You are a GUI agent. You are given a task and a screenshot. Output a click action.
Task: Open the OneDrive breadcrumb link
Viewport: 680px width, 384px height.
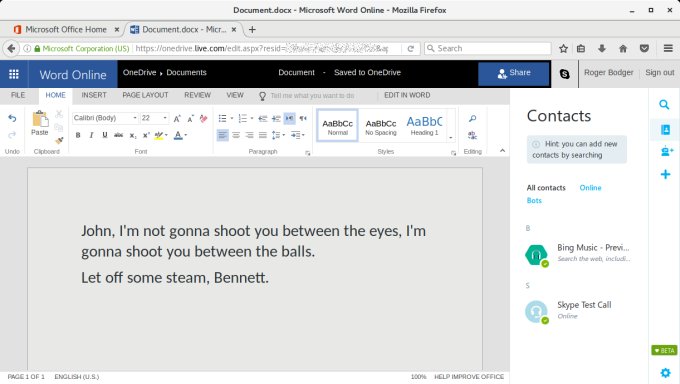click(139, 72)
